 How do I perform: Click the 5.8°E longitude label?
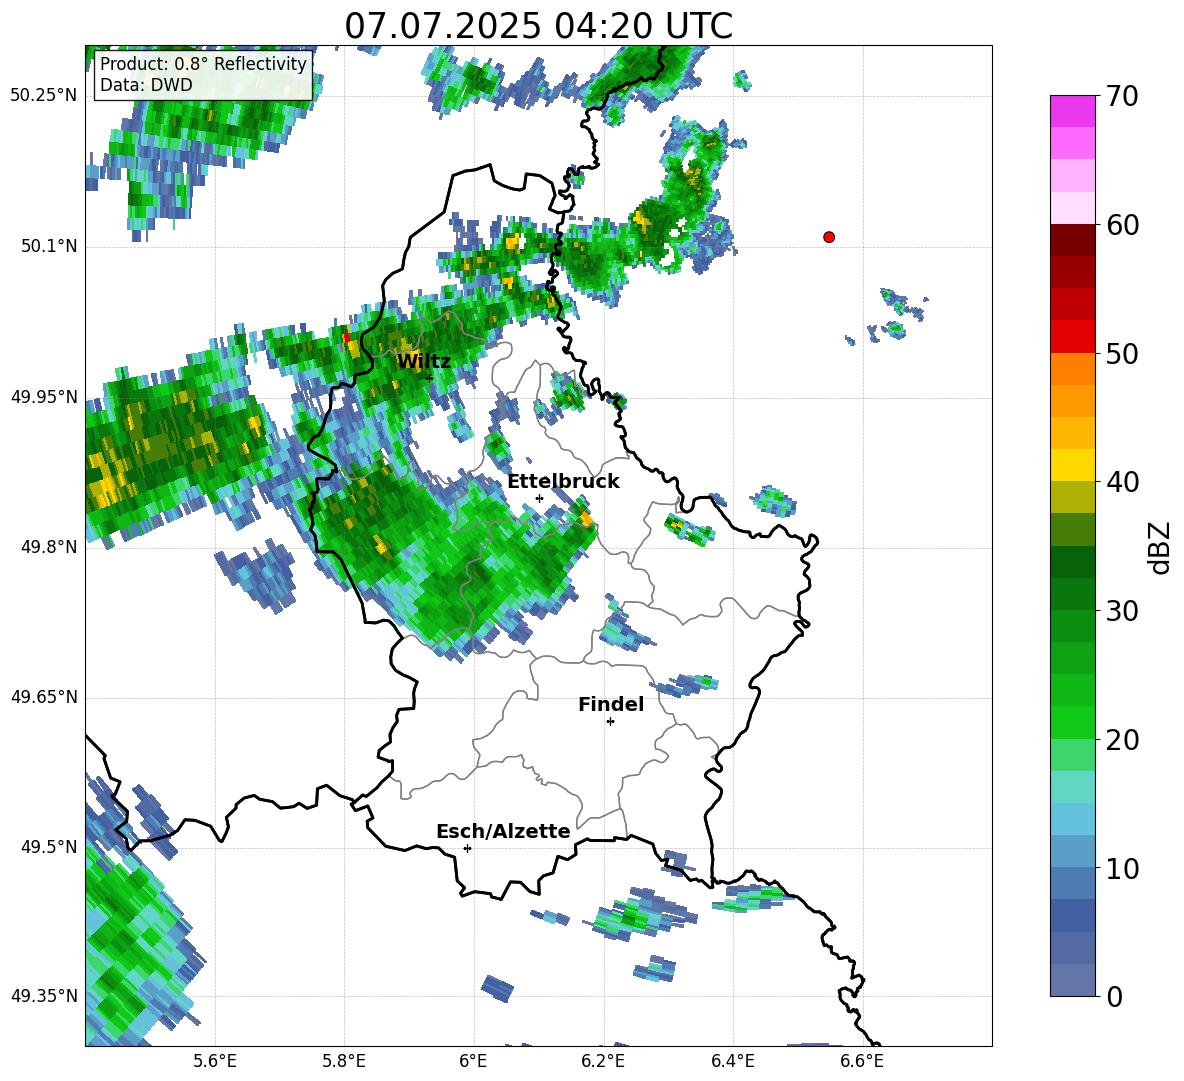(x=344, y=1061)
